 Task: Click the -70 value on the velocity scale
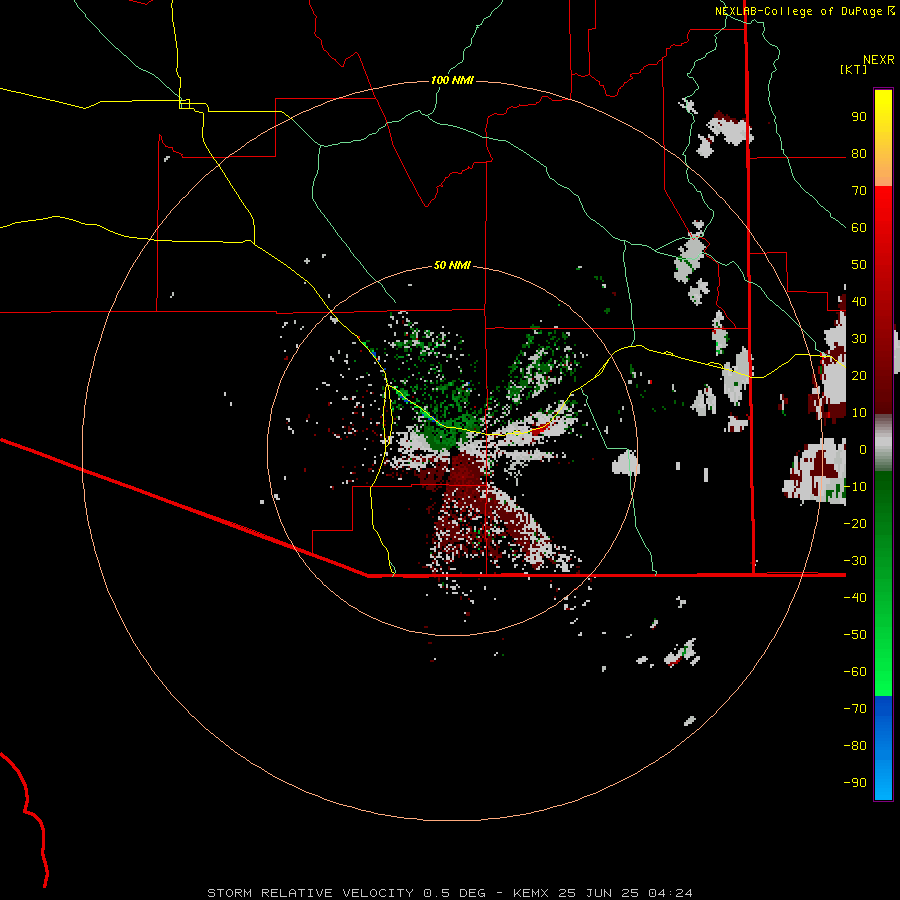[x=855, y=709]
